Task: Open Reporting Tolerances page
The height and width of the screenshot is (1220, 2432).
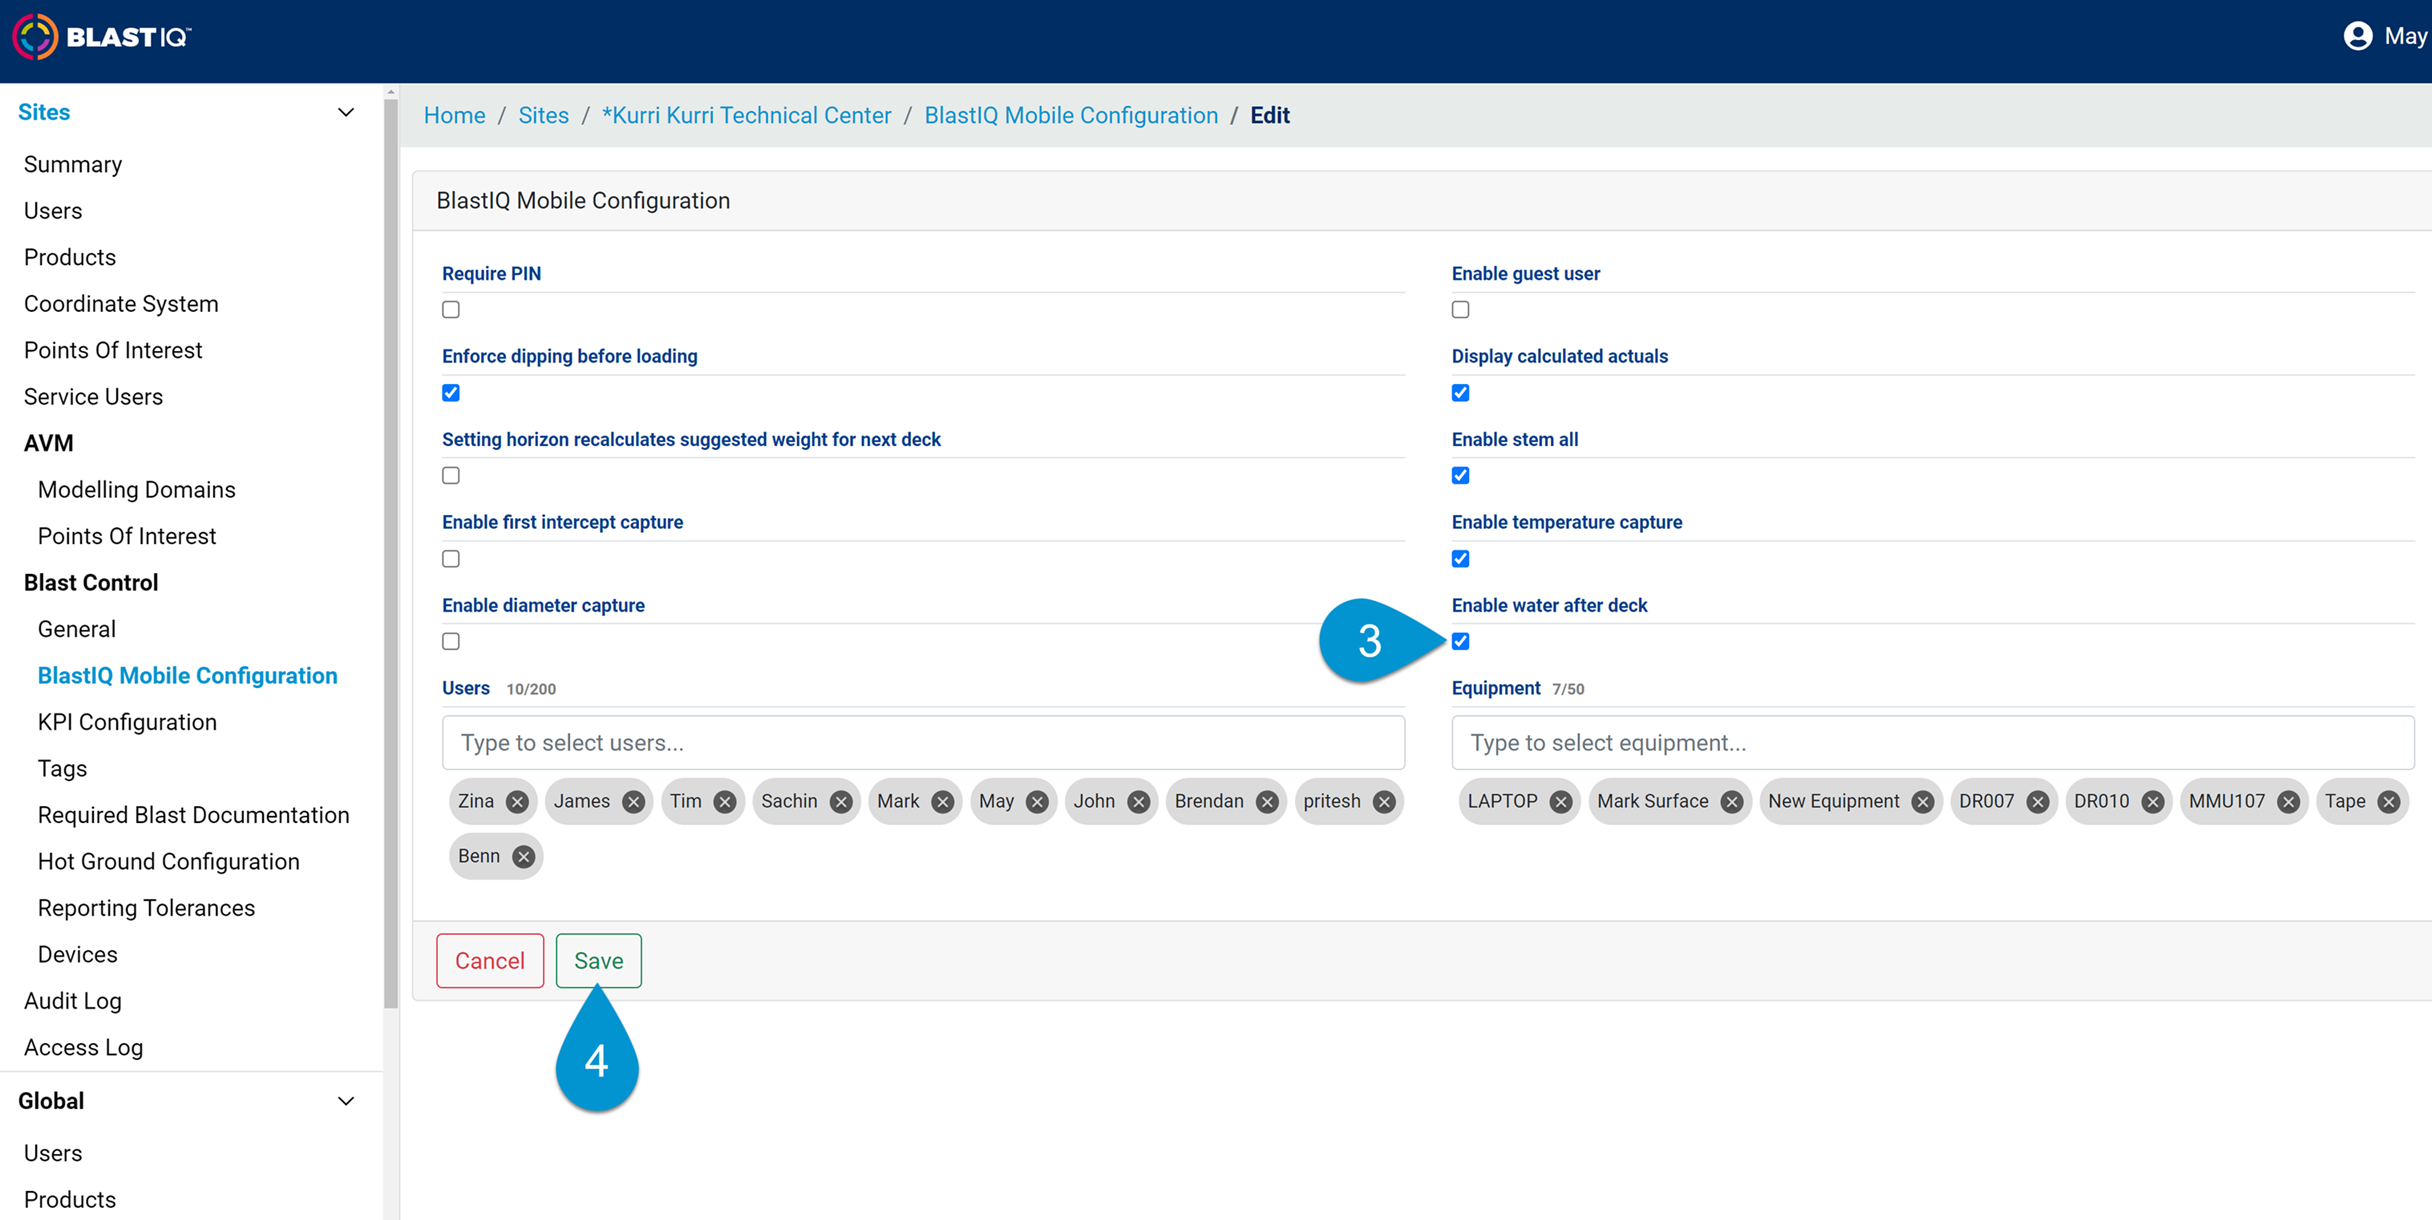Action: point(147,908)
